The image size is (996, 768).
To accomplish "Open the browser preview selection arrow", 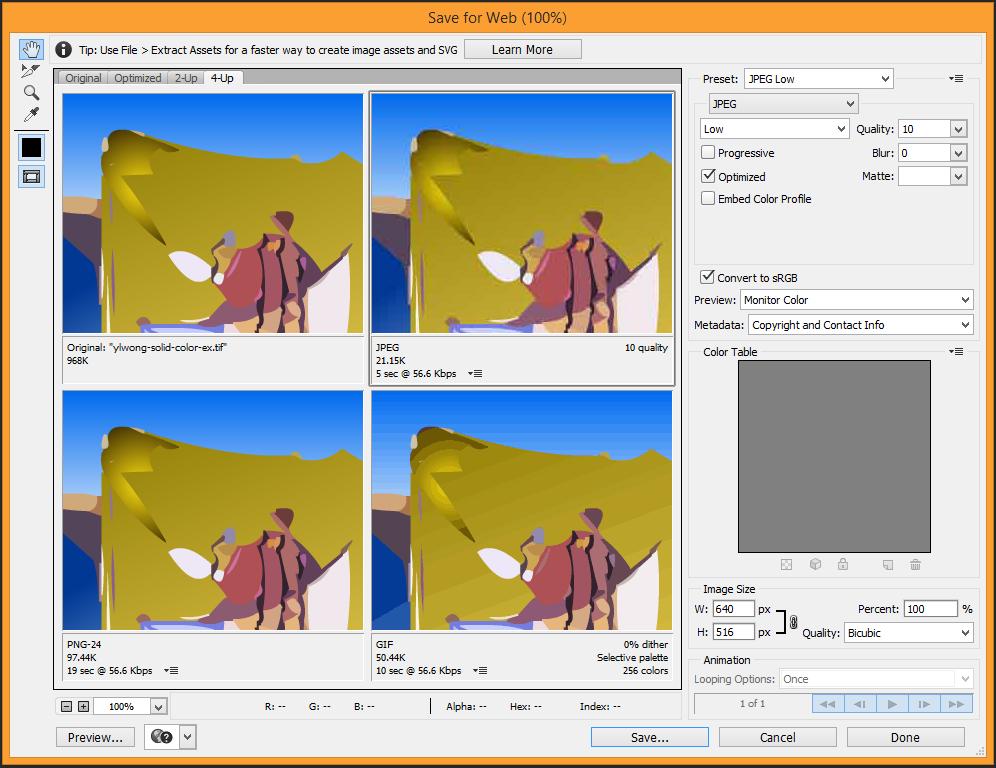I will pos(187,737).
